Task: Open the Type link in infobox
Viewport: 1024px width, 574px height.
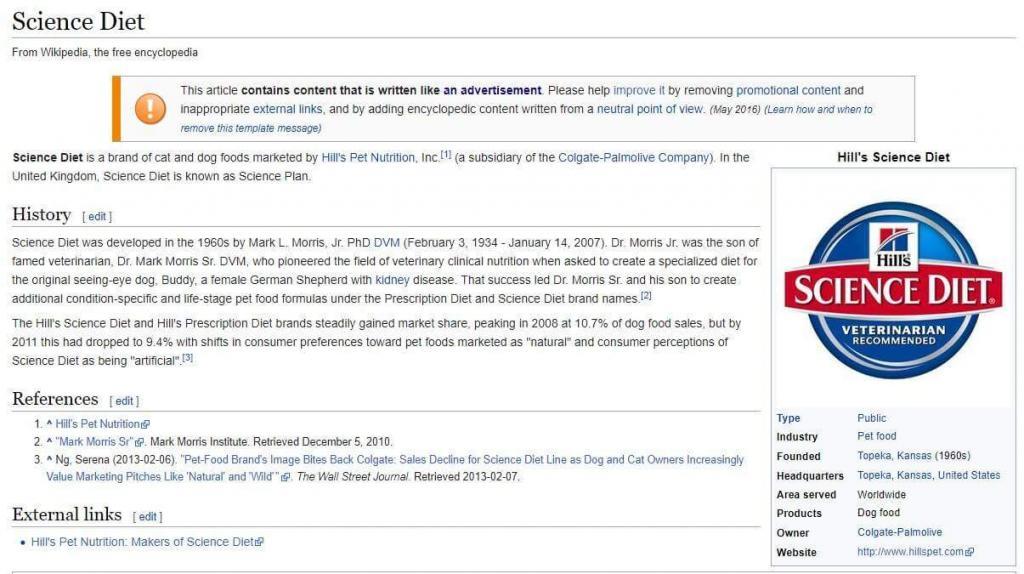Action: tap(788, 418)
